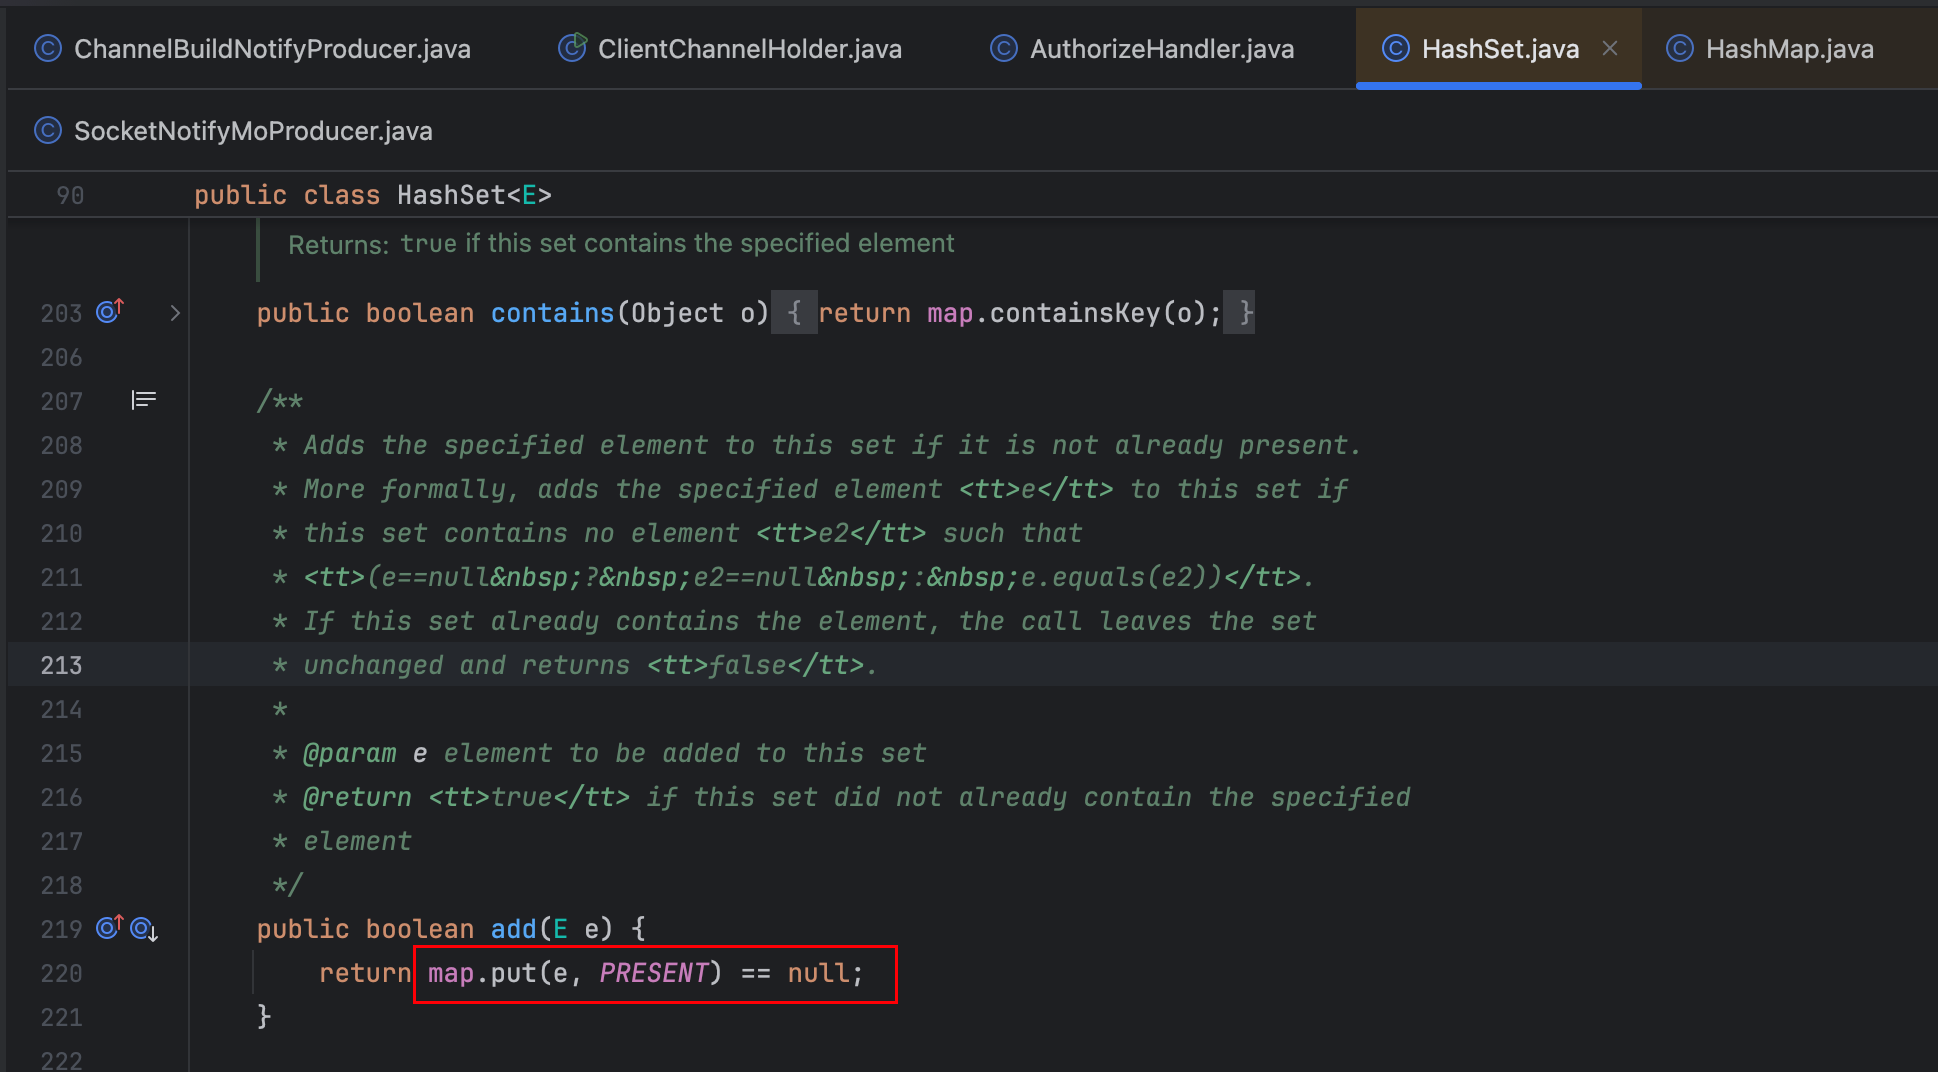Place the cursor on the add method name
The image size is (1938, 1072).
pyautogui.click(x=513, y=929)
